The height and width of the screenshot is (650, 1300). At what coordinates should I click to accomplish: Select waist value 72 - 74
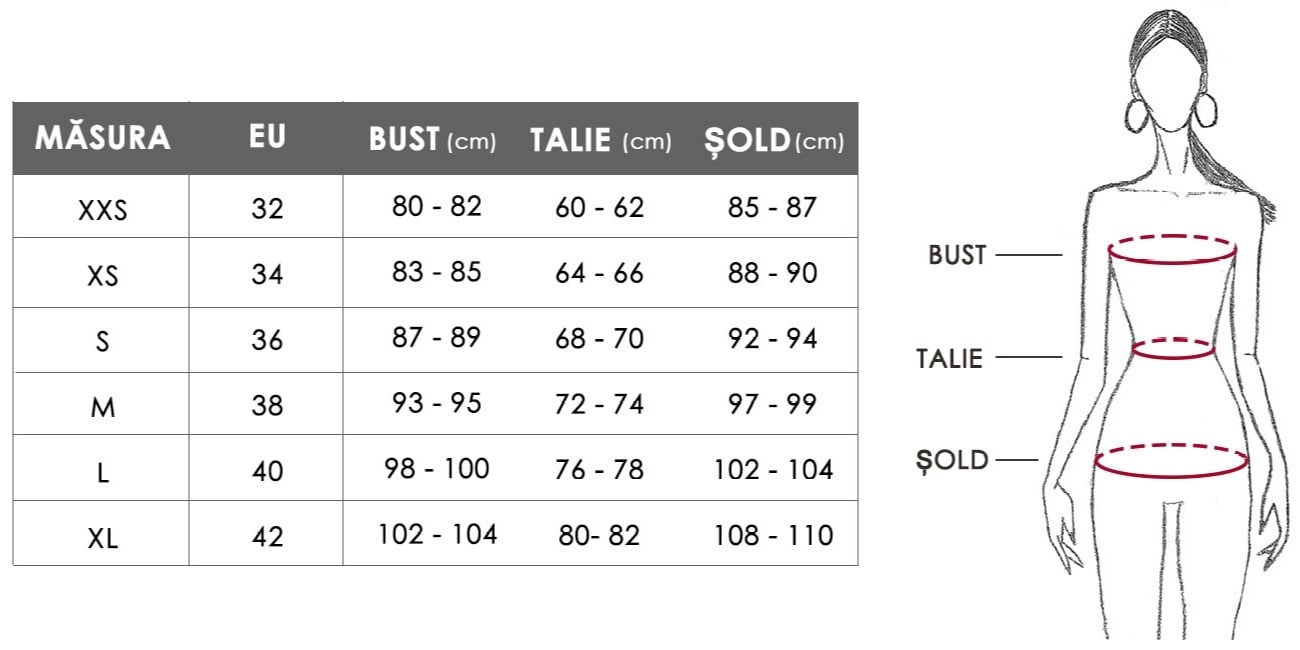click(x=600, y=404)
